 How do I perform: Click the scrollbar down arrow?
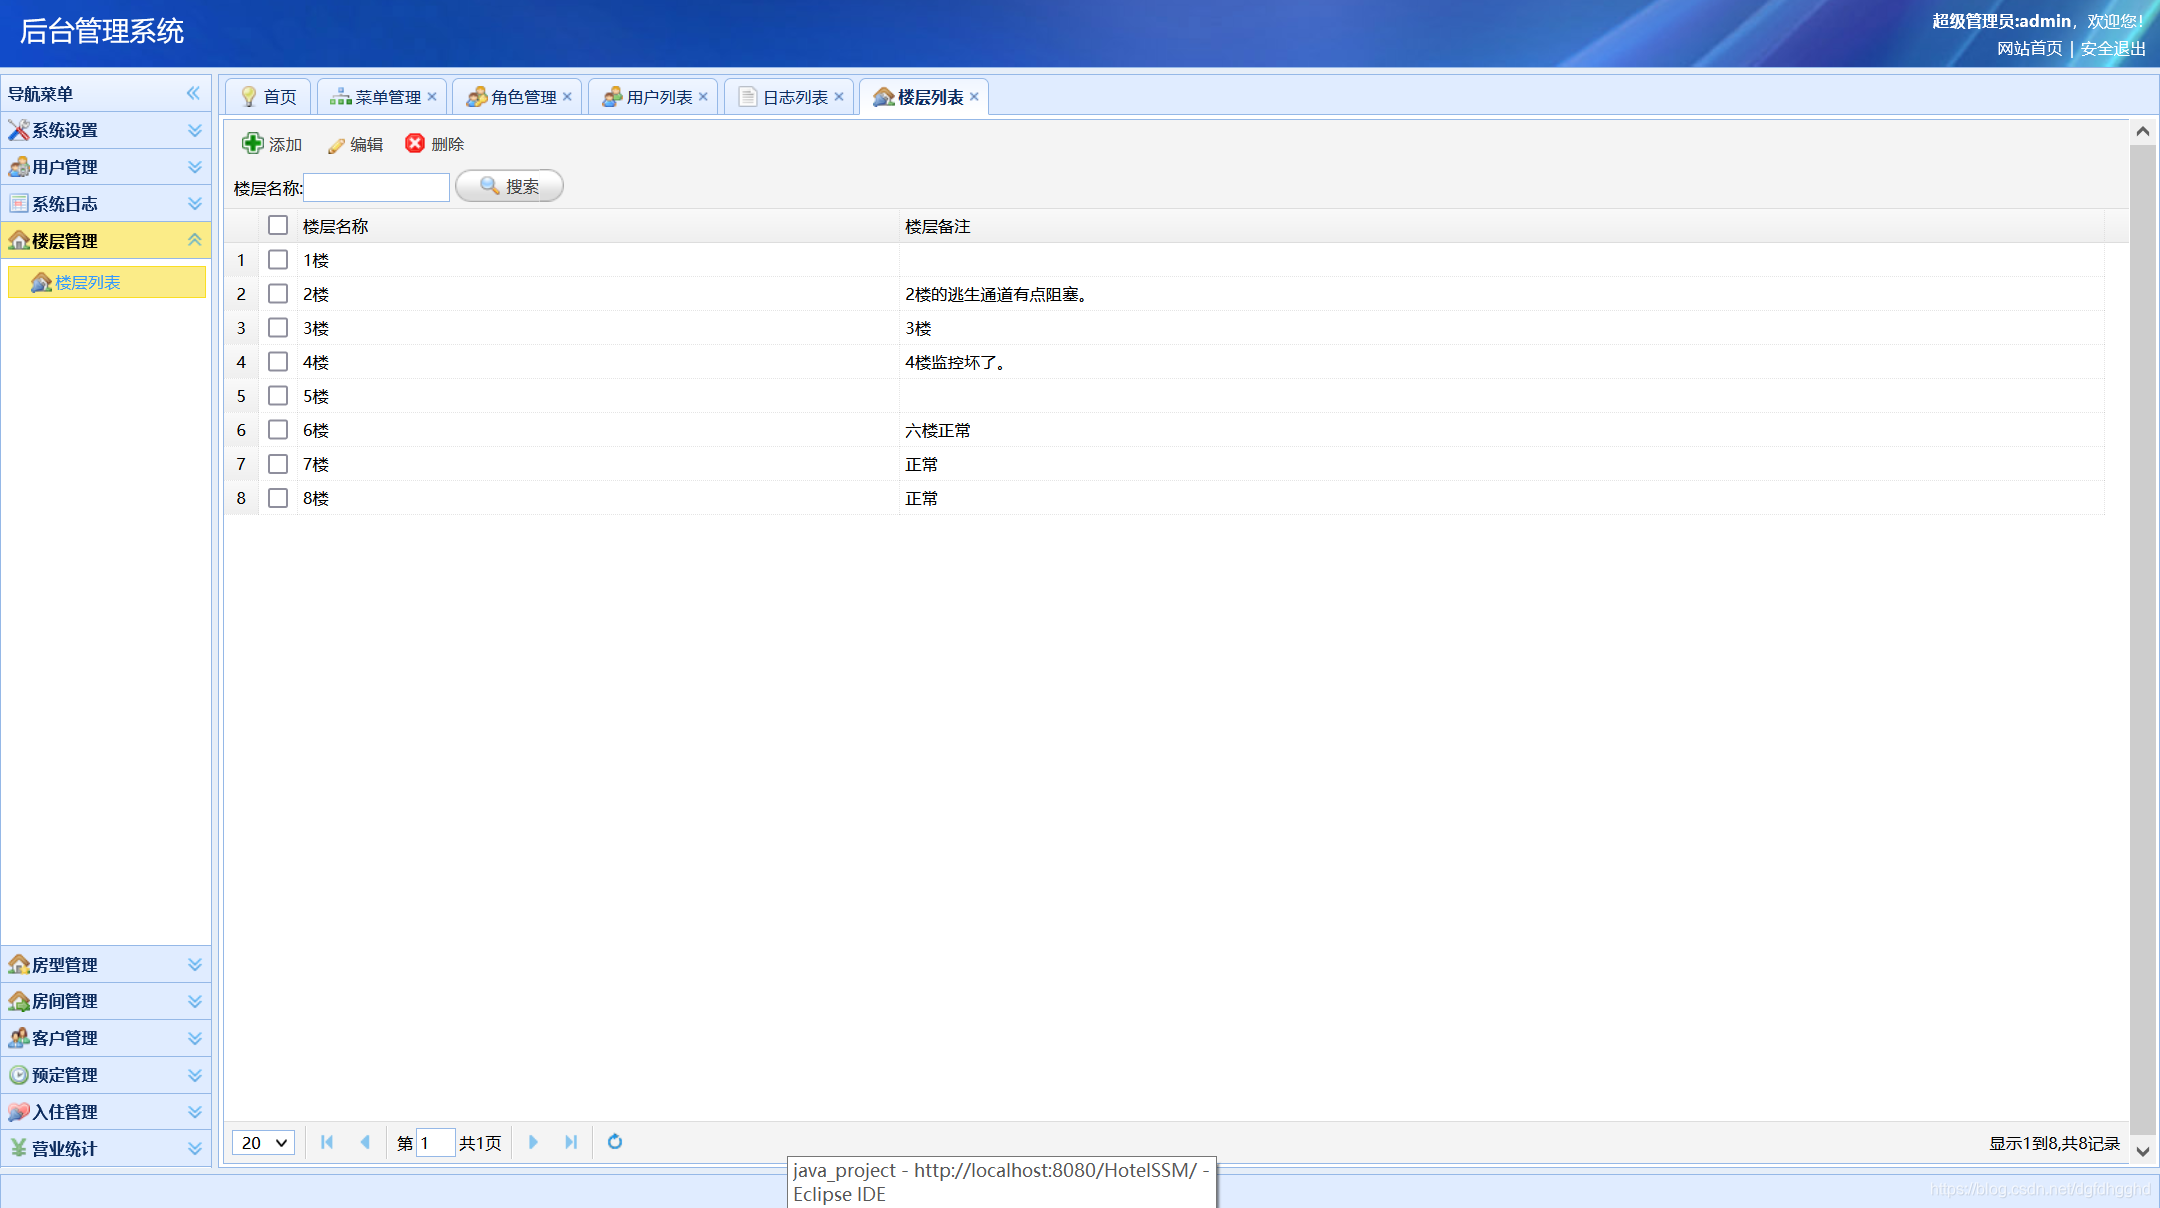point(2142,1151)
